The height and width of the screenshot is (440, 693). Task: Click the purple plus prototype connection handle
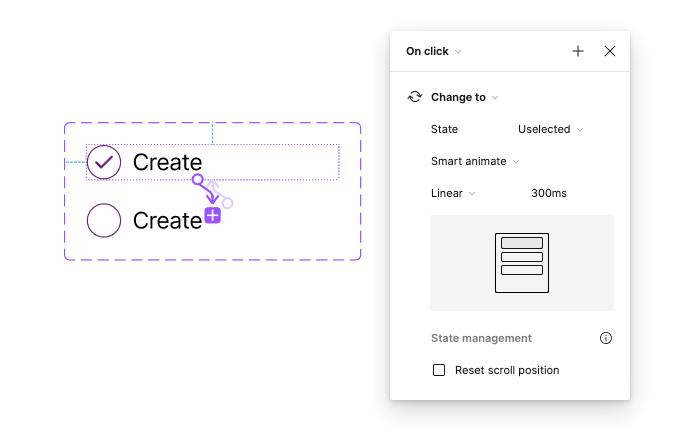212,216
